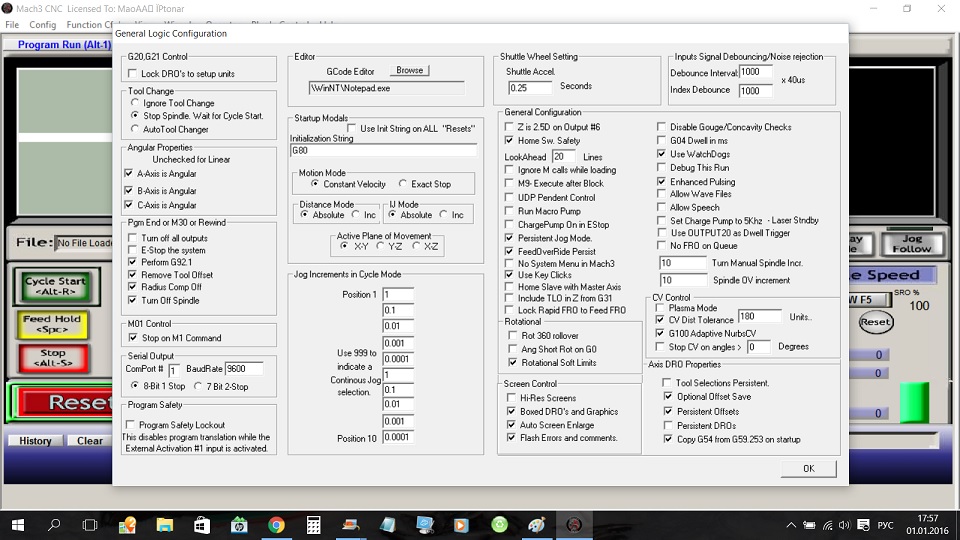Open Paint palette app on the taskbar
Viewport: 960px width, 540px height.
point(537,525)
